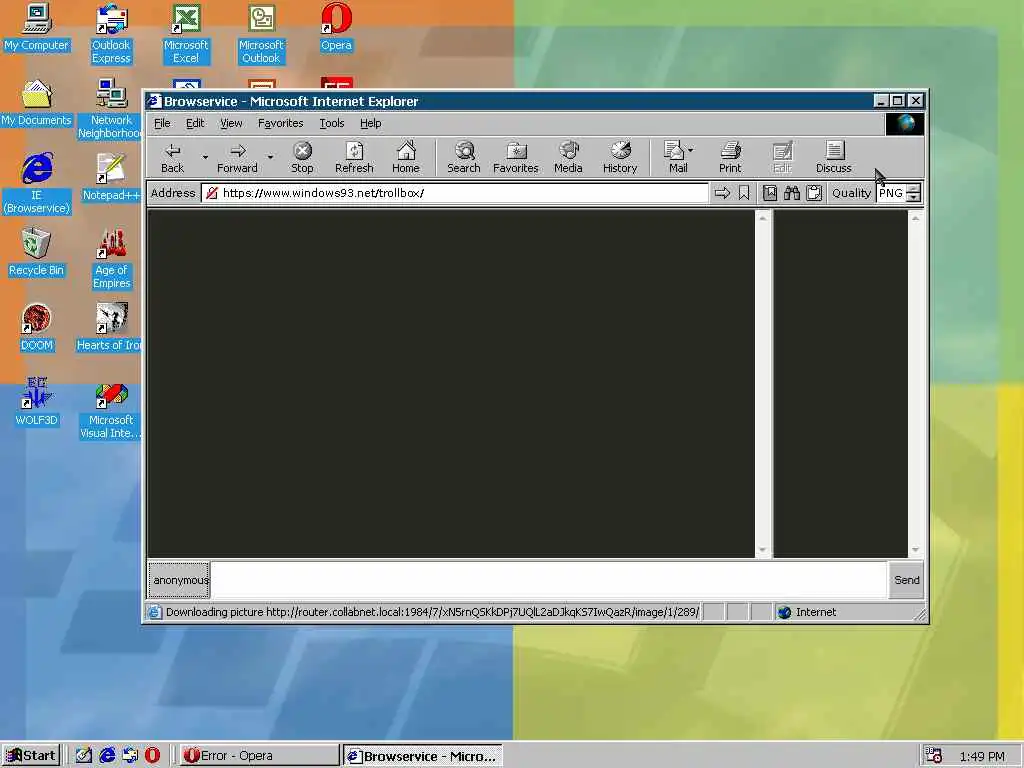This screenshot has width=1024, height=768.
Task: Click the address bar URL field
Action: point(455,193)
